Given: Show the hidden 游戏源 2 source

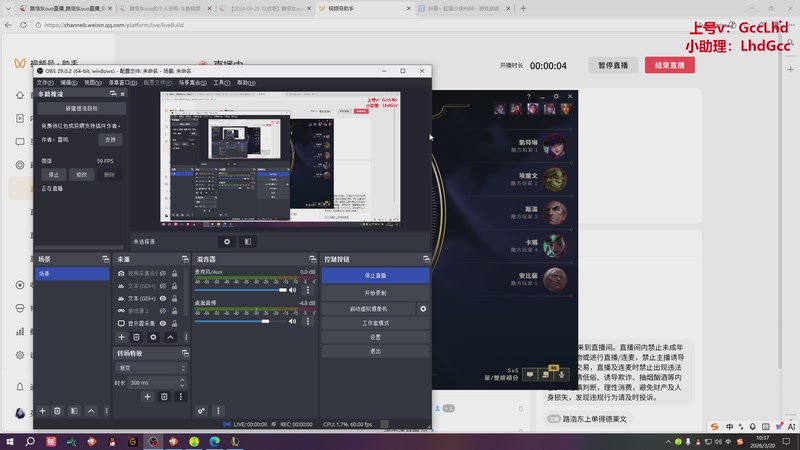Looking at the screenshot, I should [x=163, y=311].
